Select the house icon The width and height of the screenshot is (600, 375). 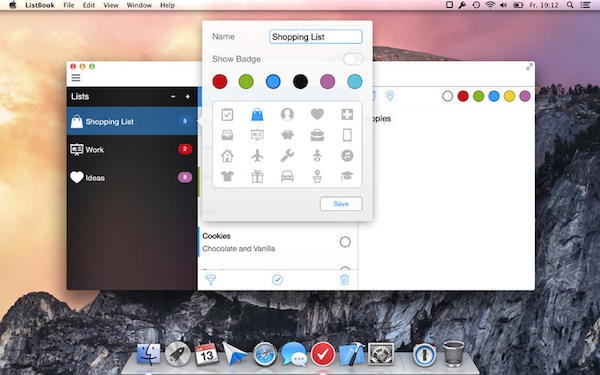(227, 156)
